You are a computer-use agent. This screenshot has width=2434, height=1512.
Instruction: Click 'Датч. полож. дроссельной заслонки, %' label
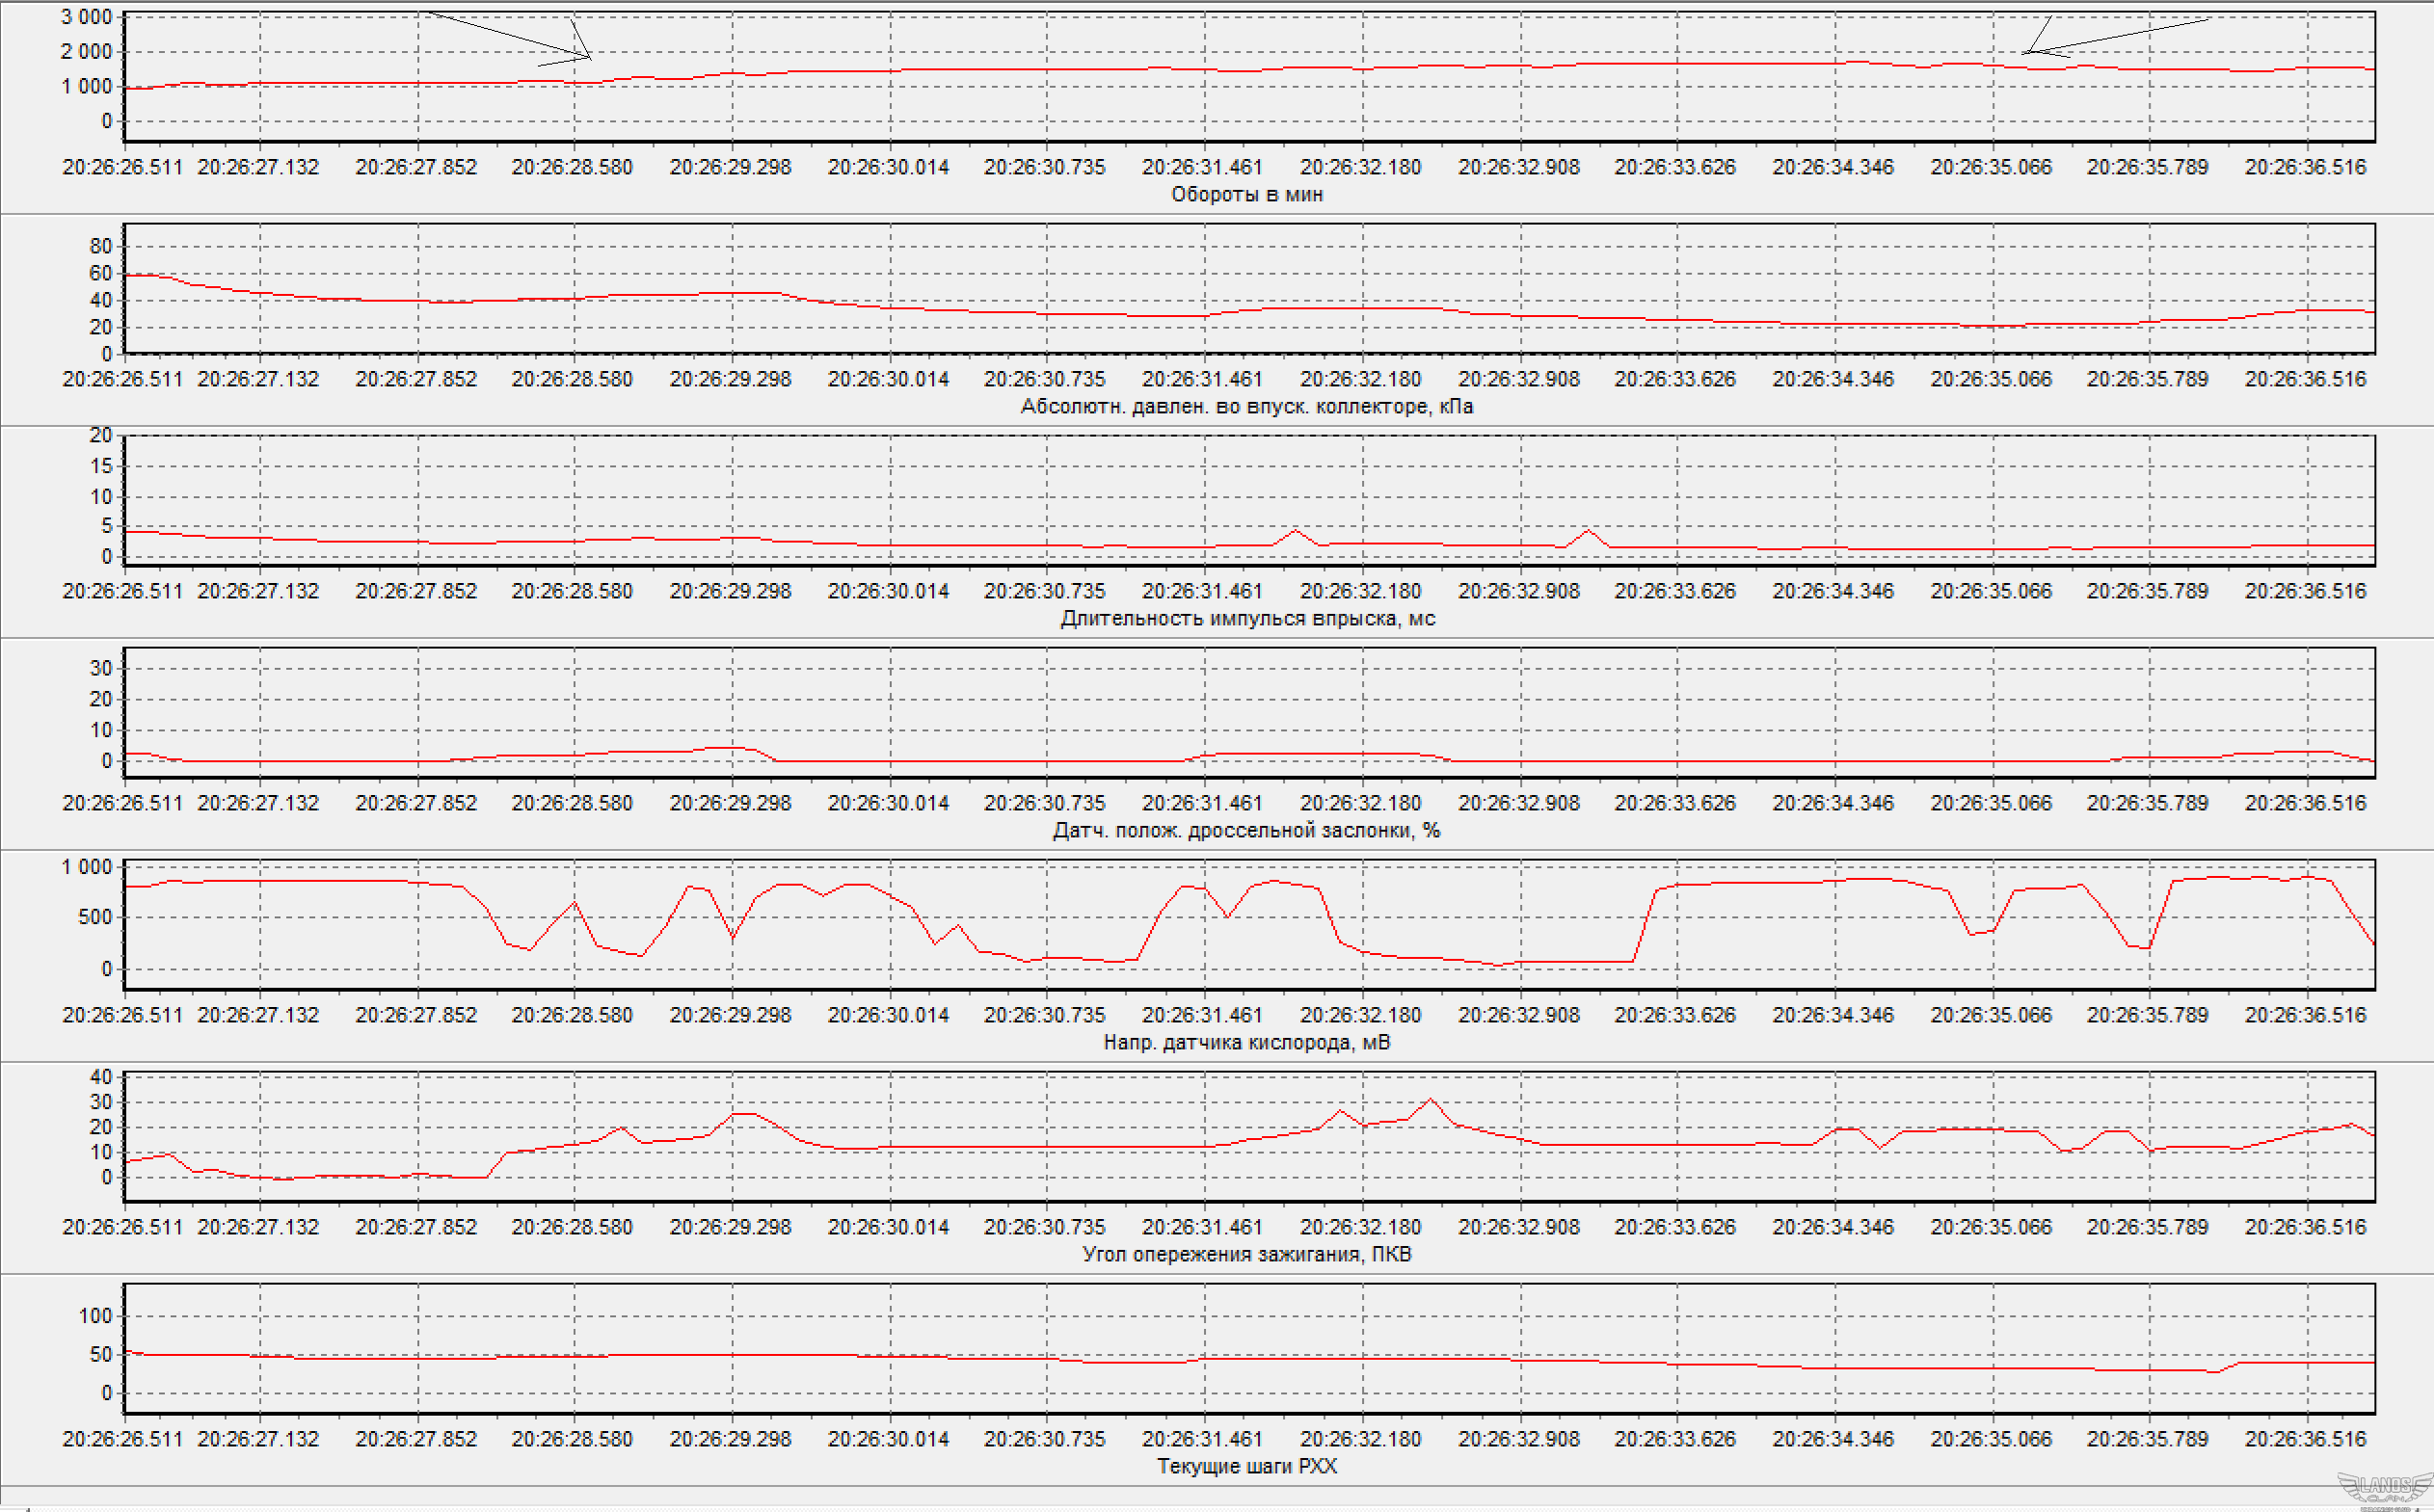pyautogui.click(x=1246, y=831)
